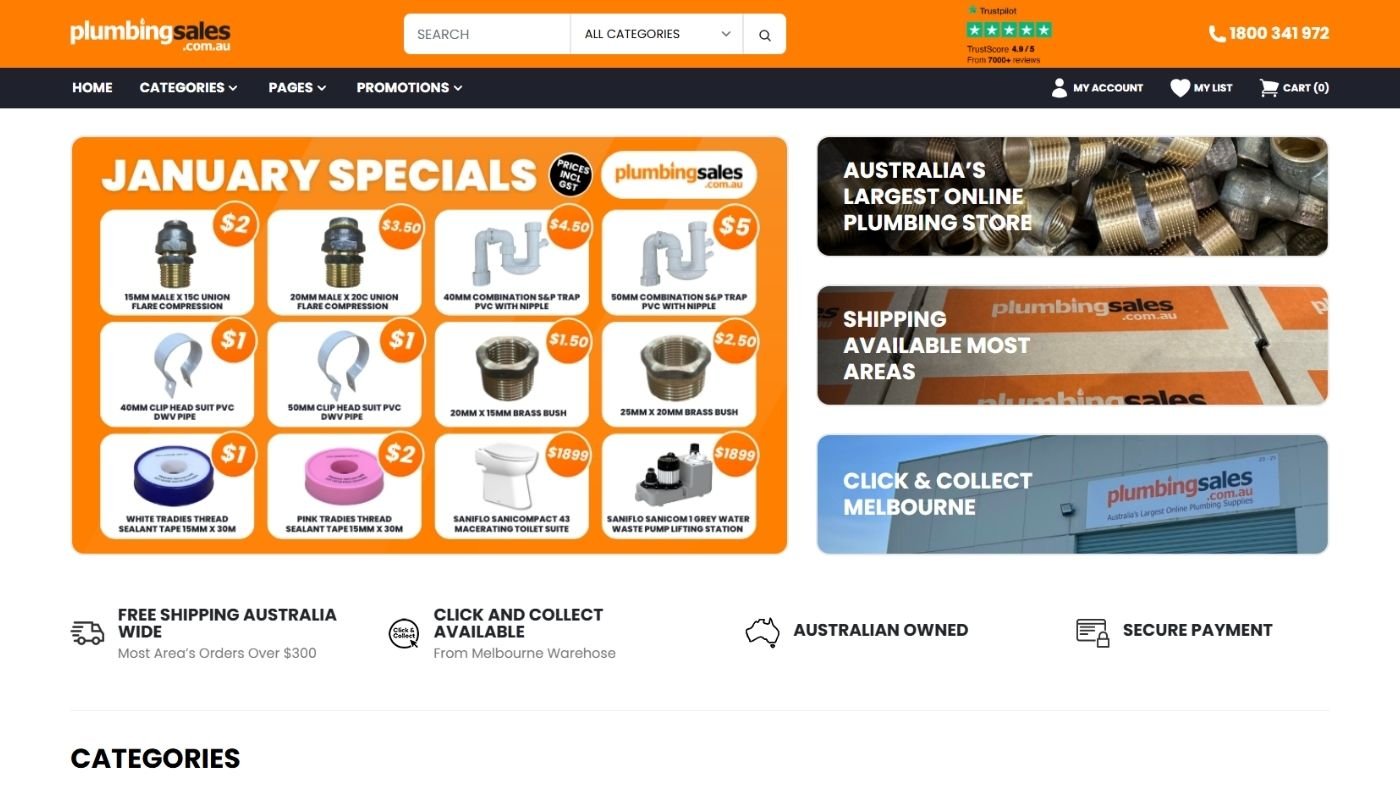The height and width of the screenshot is (800, 1400).
Task: Click the Australia map outline icon
Action: point(762,632)
